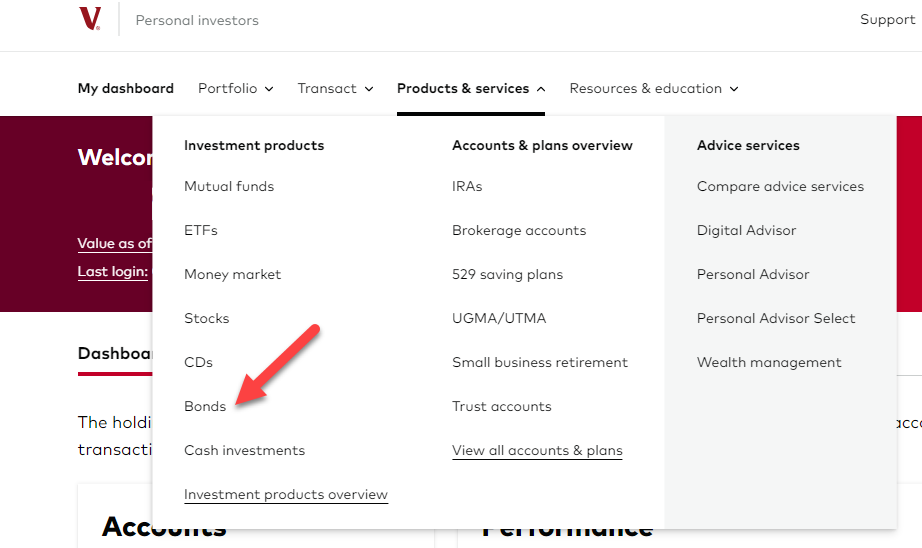Click the Vanguard V logo
This screenshot has height=548, width=922.
click(90, 19)
